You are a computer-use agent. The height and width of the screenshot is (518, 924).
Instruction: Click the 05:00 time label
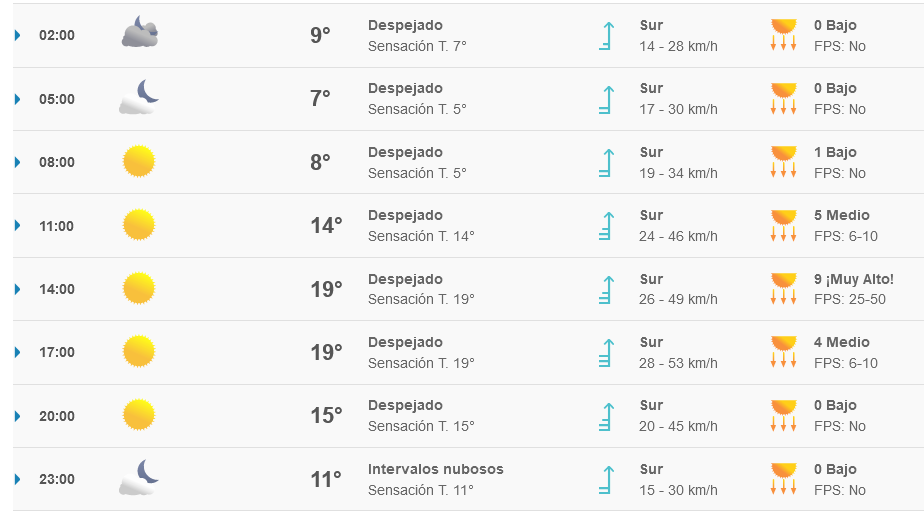pyautogui.click(x=57, y=99)
